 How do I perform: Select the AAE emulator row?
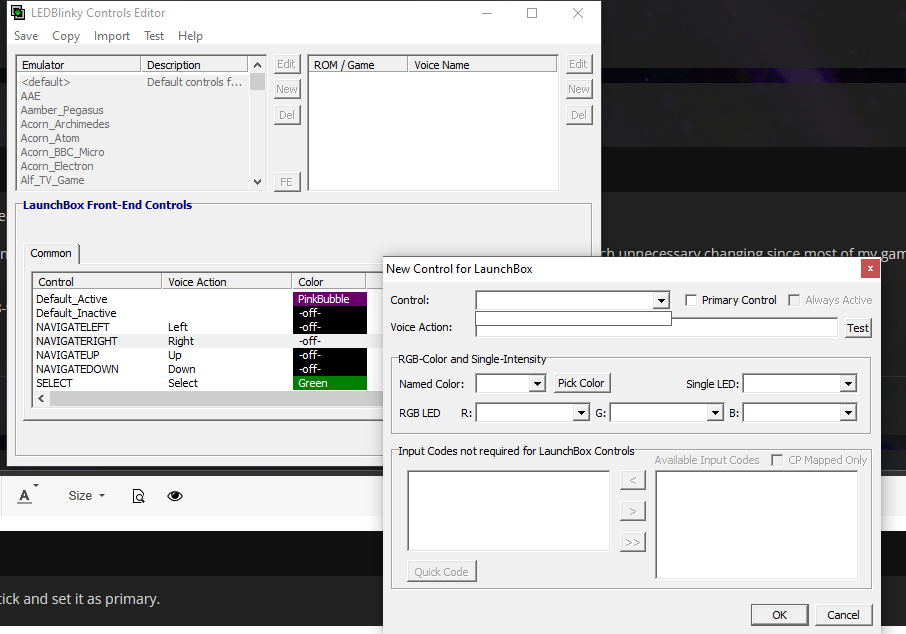[134, 96]
